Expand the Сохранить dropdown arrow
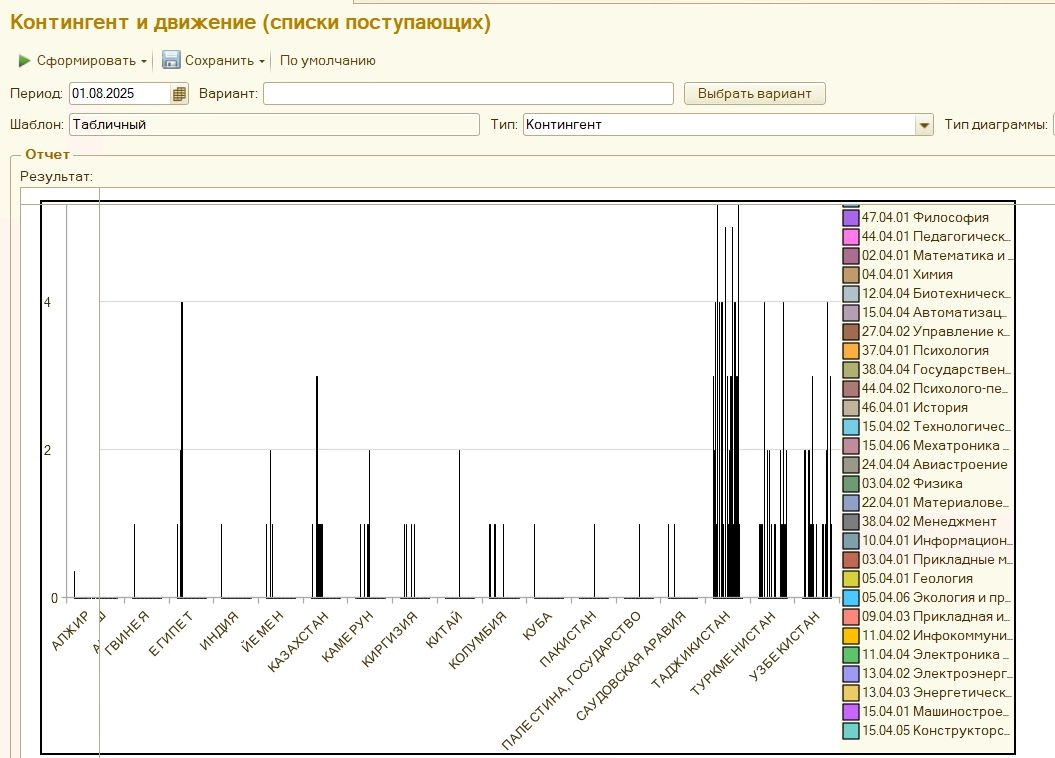Viewport: 1055px width, 758px height. [x=262, y=62]
